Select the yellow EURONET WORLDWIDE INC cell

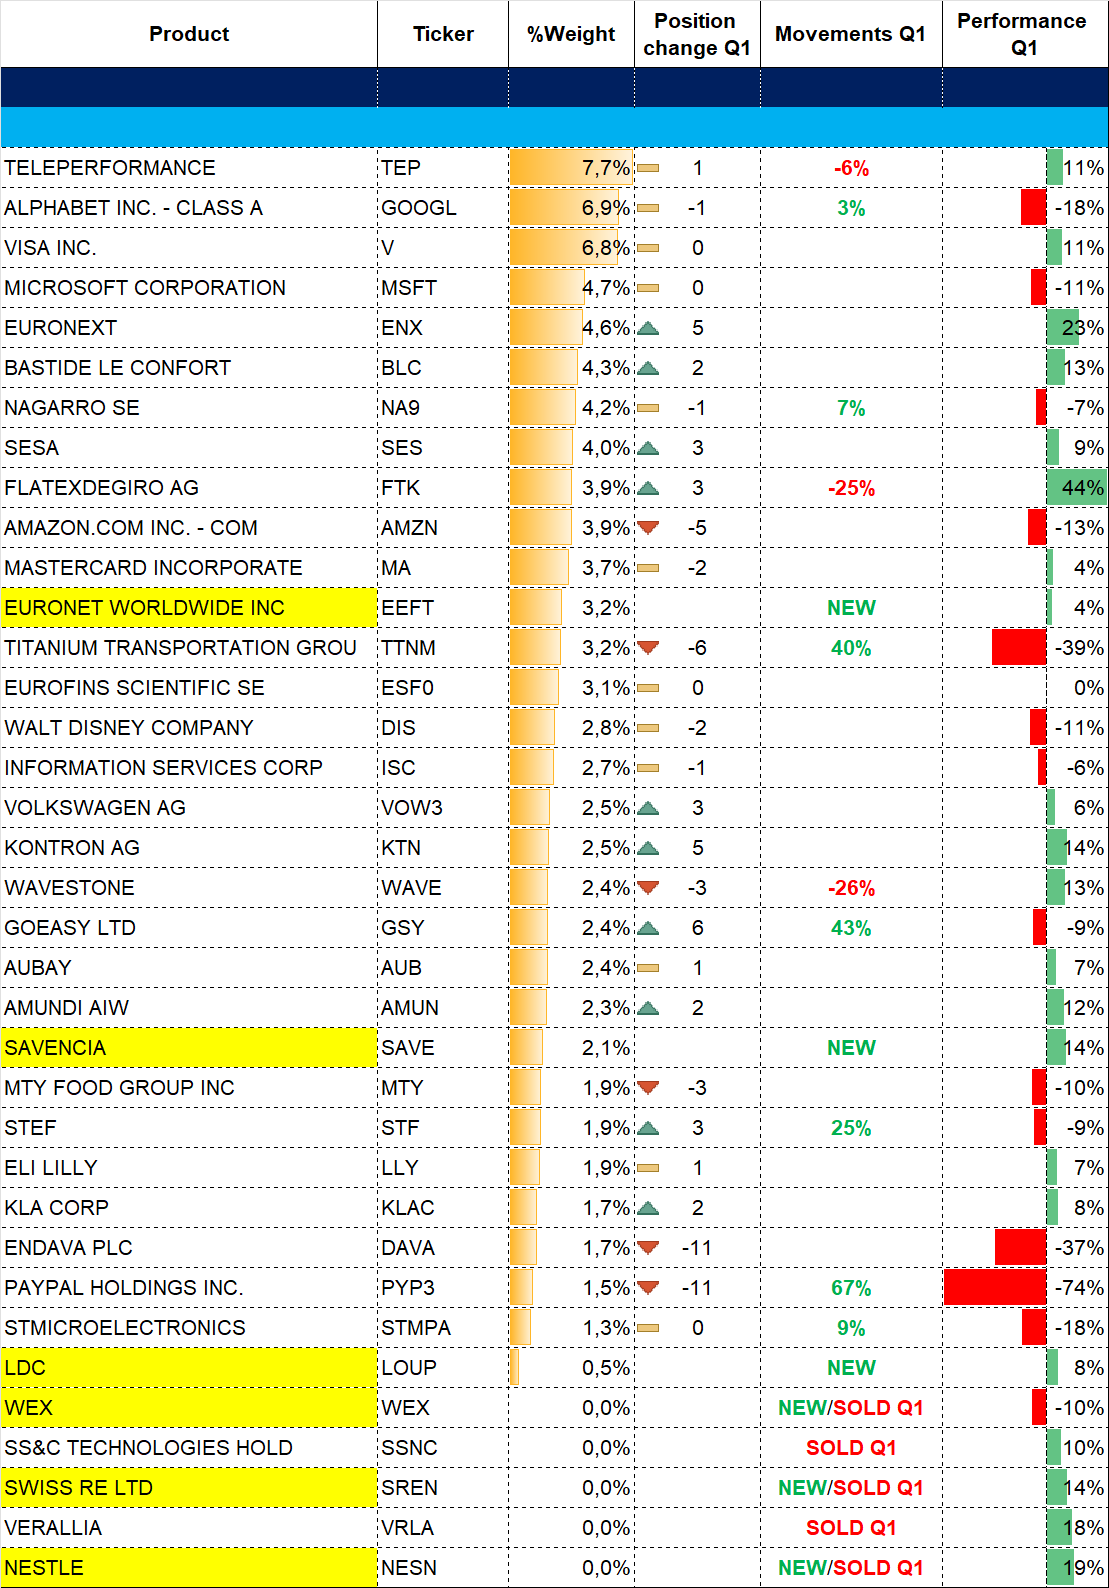pyautogui.click(x=189, y=608)
